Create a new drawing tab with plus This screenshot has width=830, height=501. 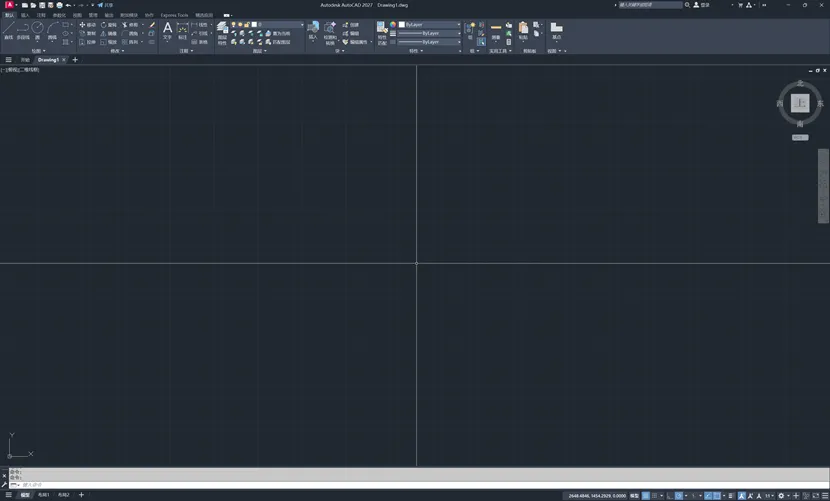75,60
